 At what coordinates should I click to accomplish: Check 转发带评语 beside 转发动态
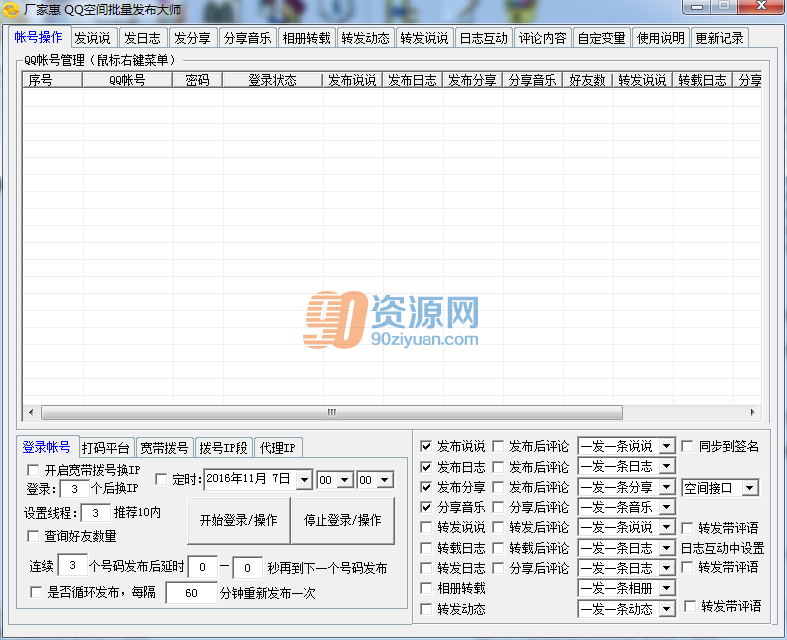690,606
